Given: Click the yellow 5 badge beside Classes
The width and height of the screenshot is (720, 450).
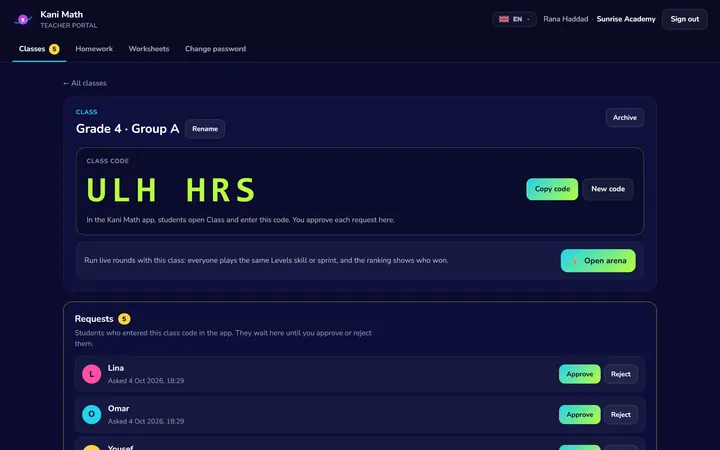Looking at the screenshot, I should [54, 49].
